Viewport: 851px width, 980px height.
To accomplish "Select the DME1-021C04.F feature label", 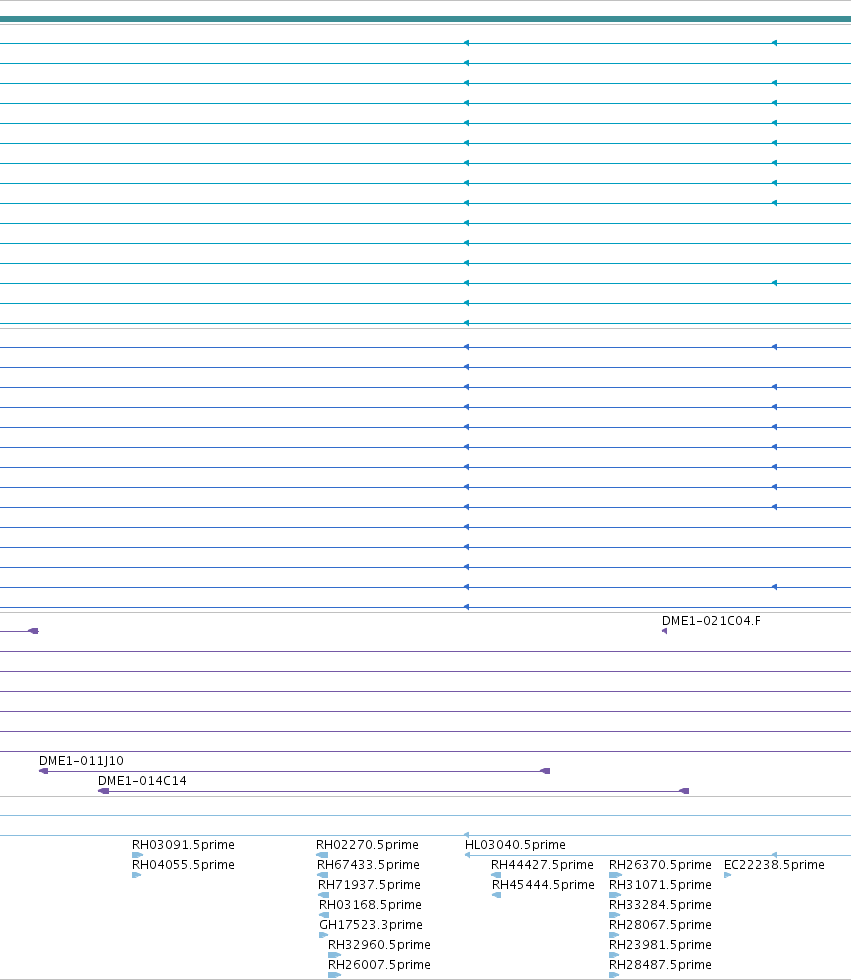I will point(711,621).
